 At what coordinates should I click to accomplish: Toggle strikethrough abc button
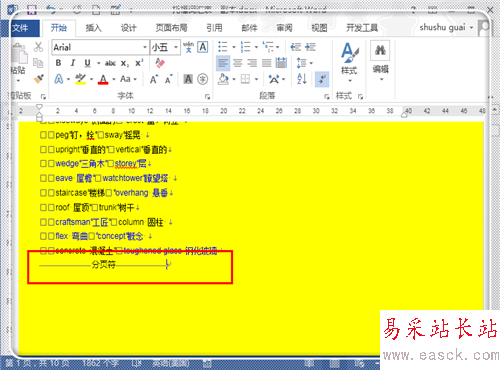pyautogui.click(x=110, y=63)
